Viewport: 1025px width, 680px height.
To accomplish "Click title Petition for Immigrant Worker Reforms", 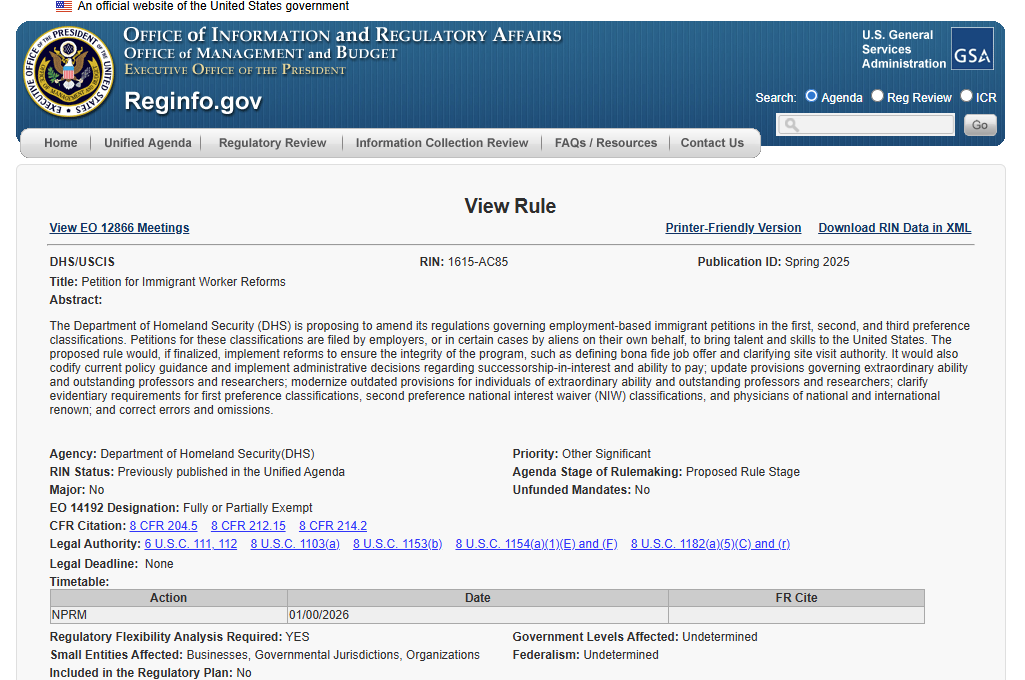I will (184, 282).
